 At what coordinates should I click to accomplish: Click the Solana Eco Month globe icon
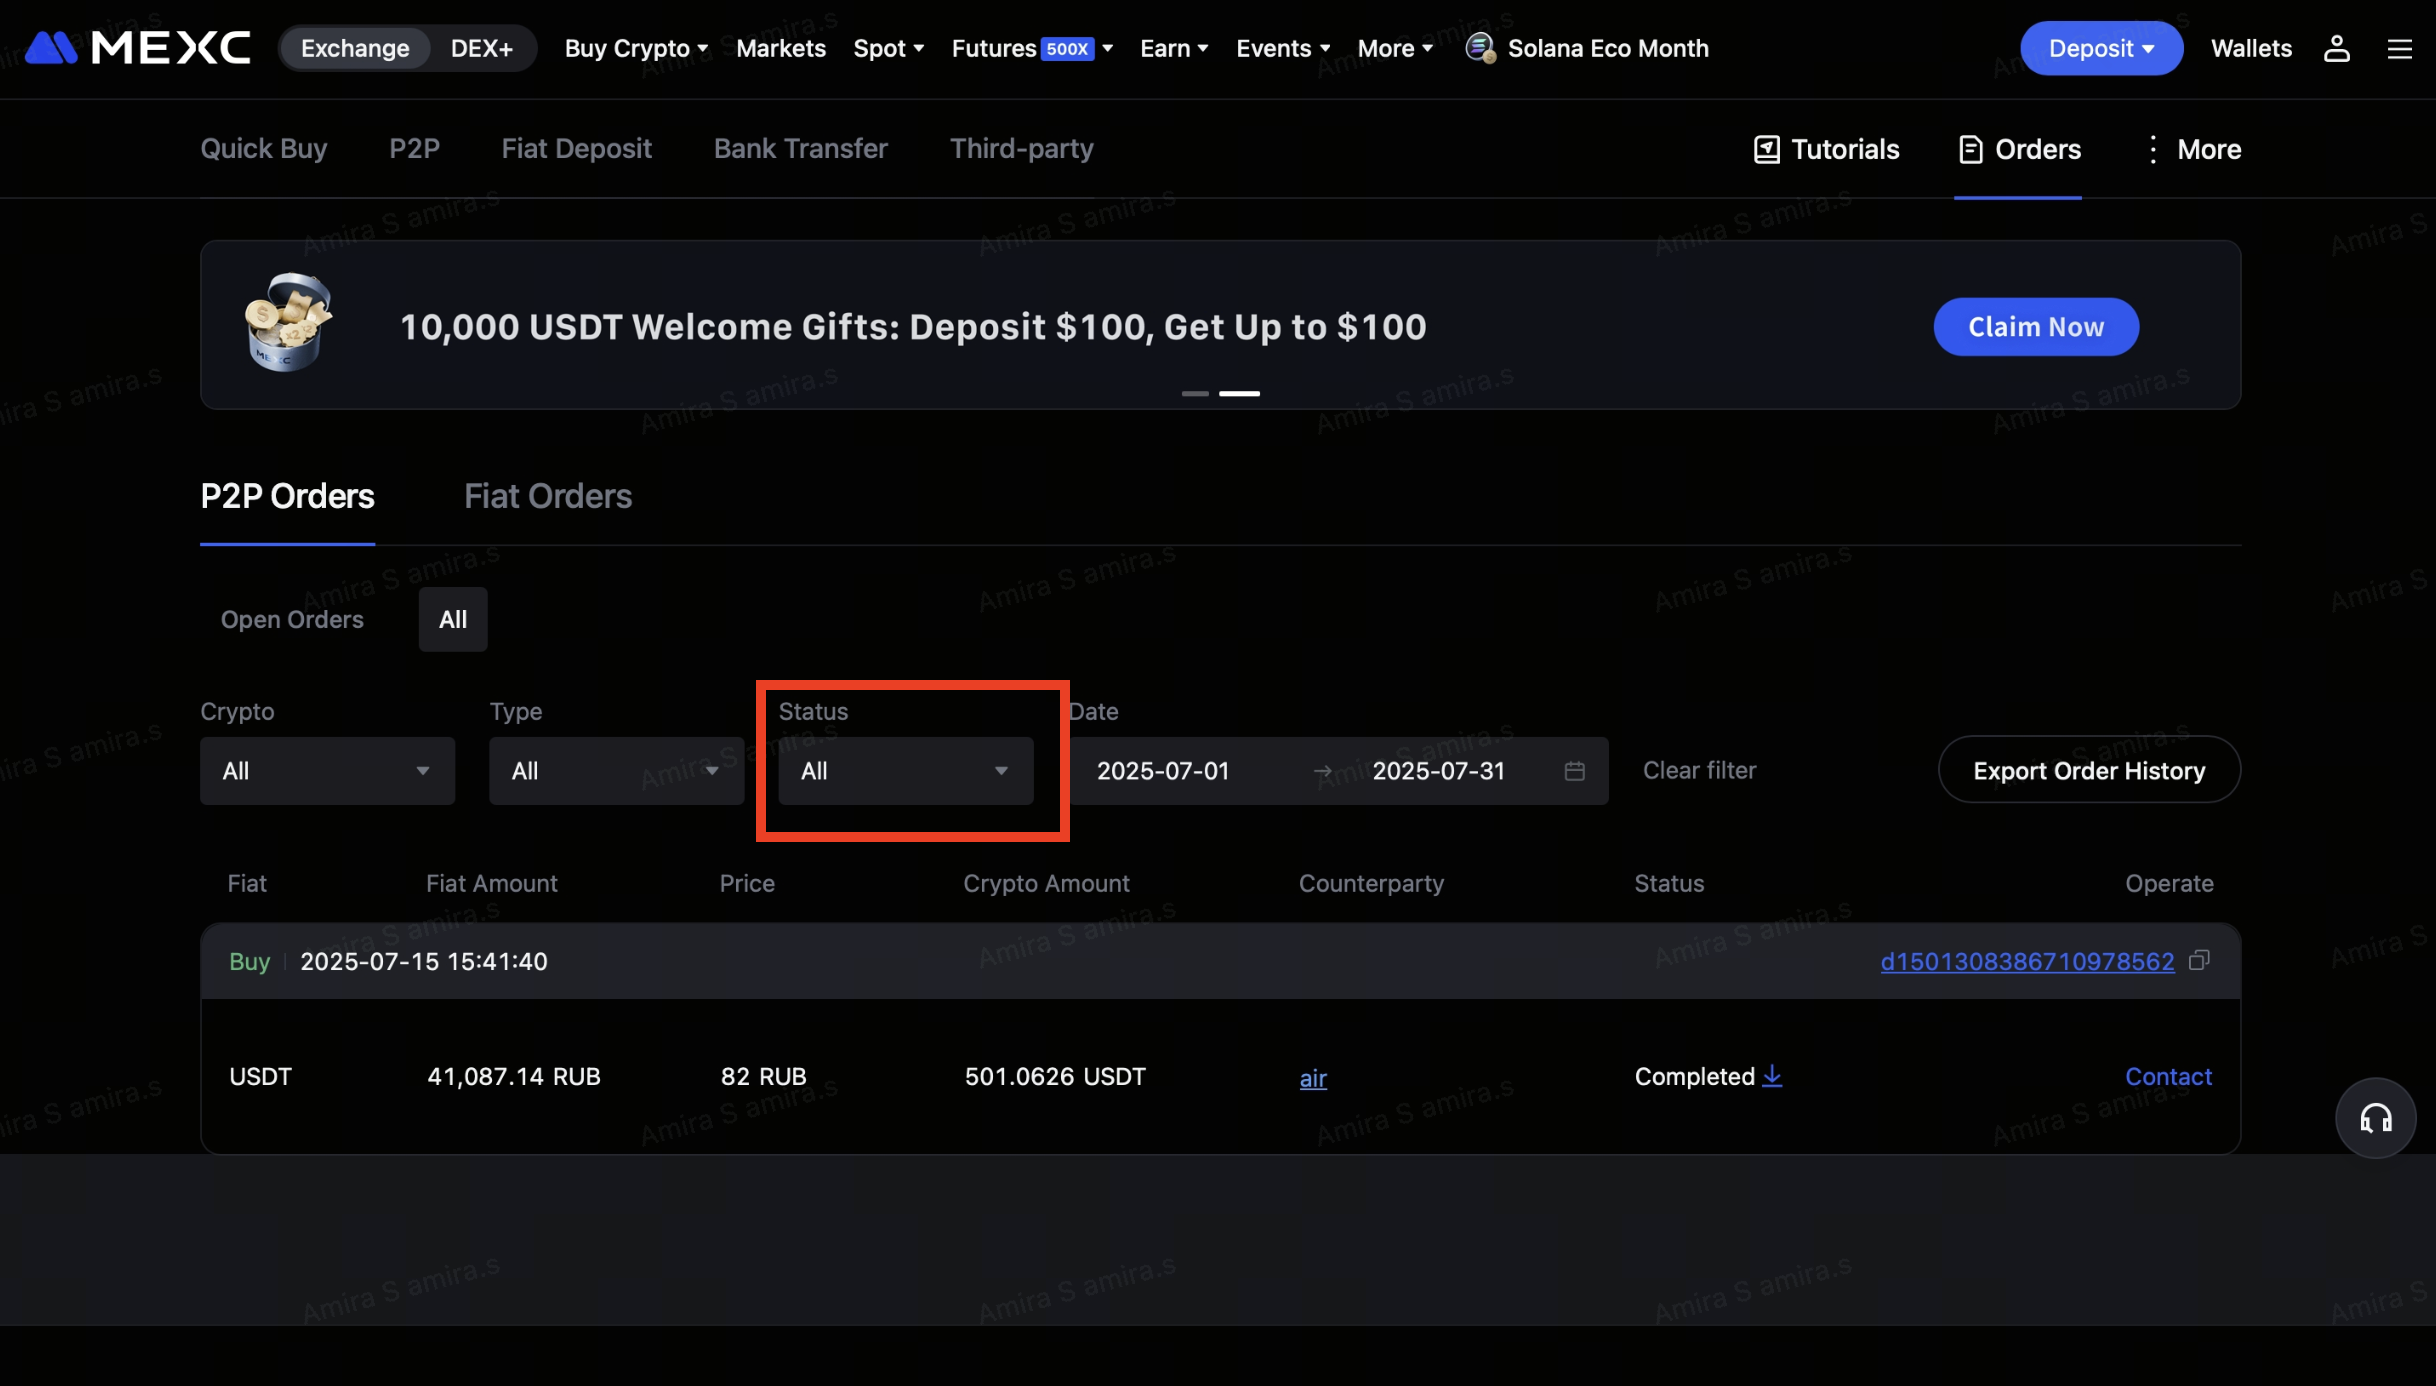[x=1479, y=48]
